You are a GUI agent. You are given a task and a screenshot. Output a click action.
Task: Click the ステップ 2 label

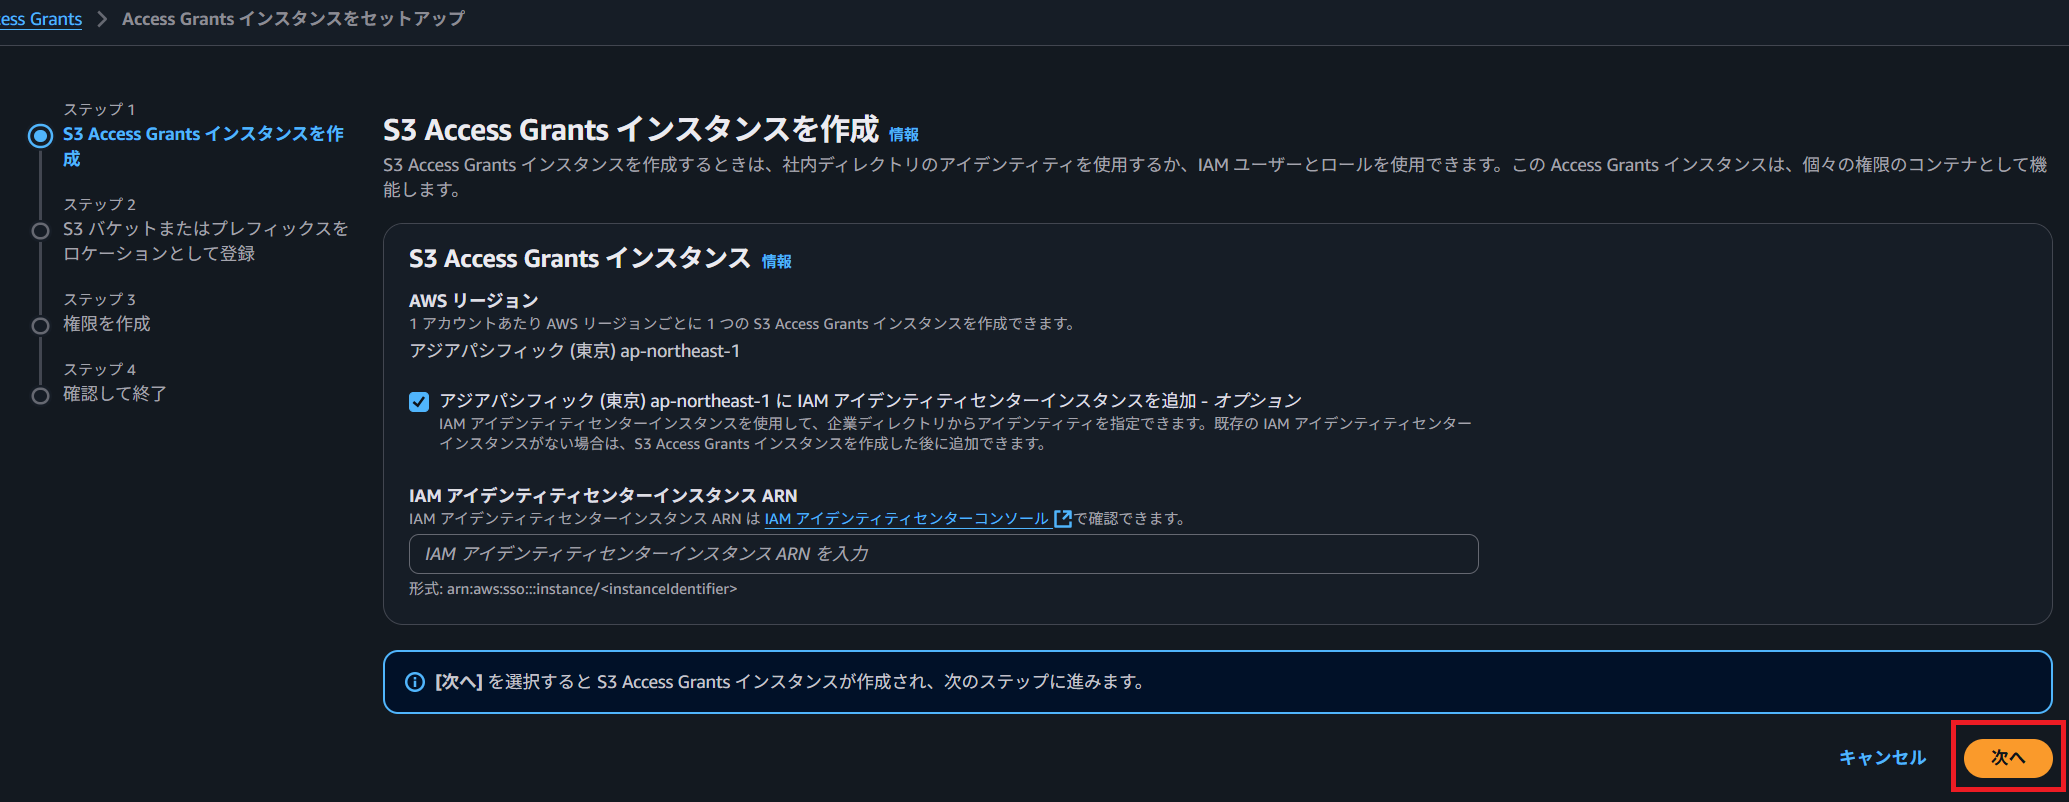[x=99, y=204]
